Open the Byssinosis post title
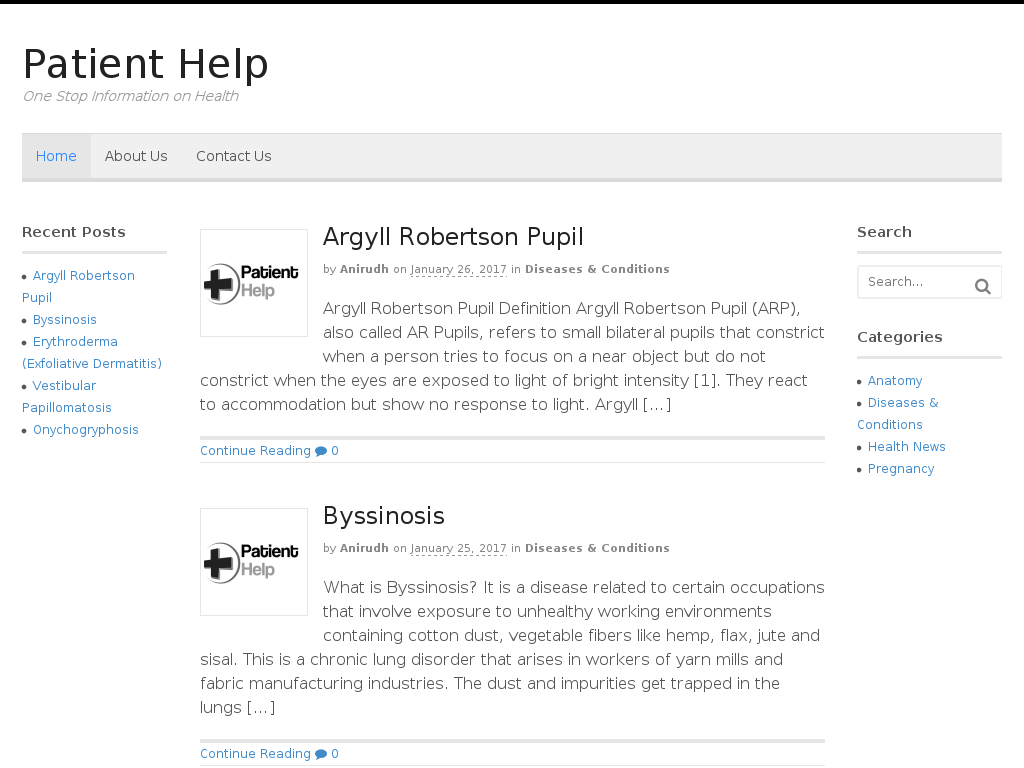1024x768 pixels. [x=384, y=516]
